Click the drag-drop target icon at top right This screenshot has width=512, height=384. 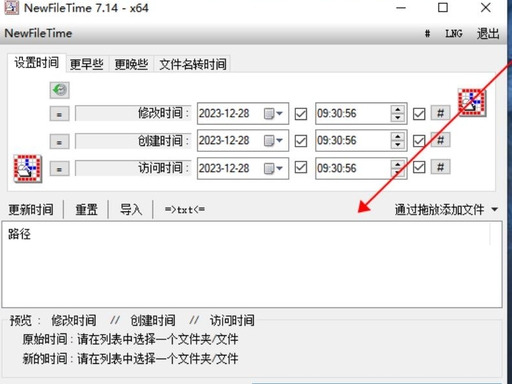pos(472,103)
